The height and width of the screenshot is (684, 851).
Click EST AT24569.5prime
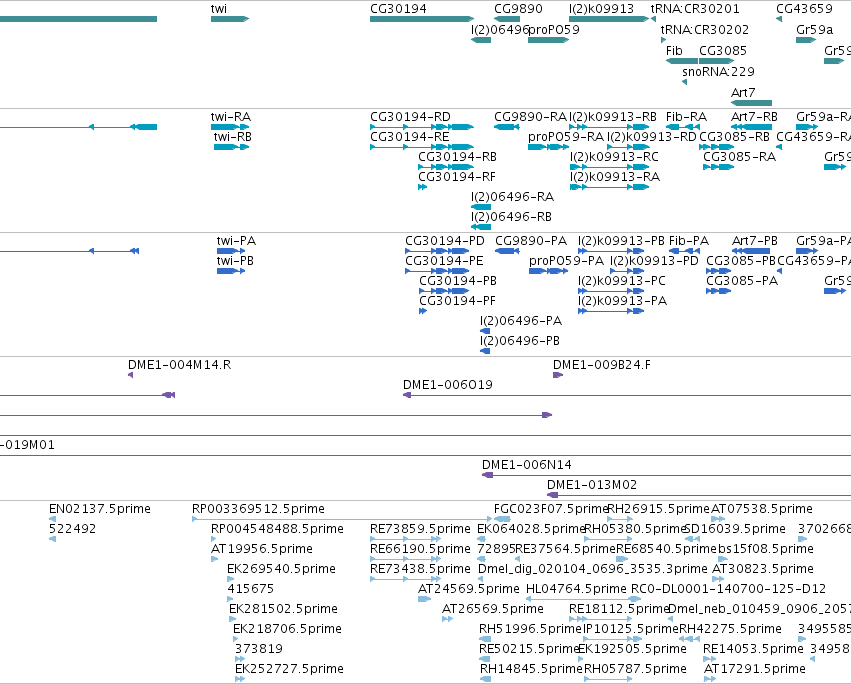[x=468, y=589]
